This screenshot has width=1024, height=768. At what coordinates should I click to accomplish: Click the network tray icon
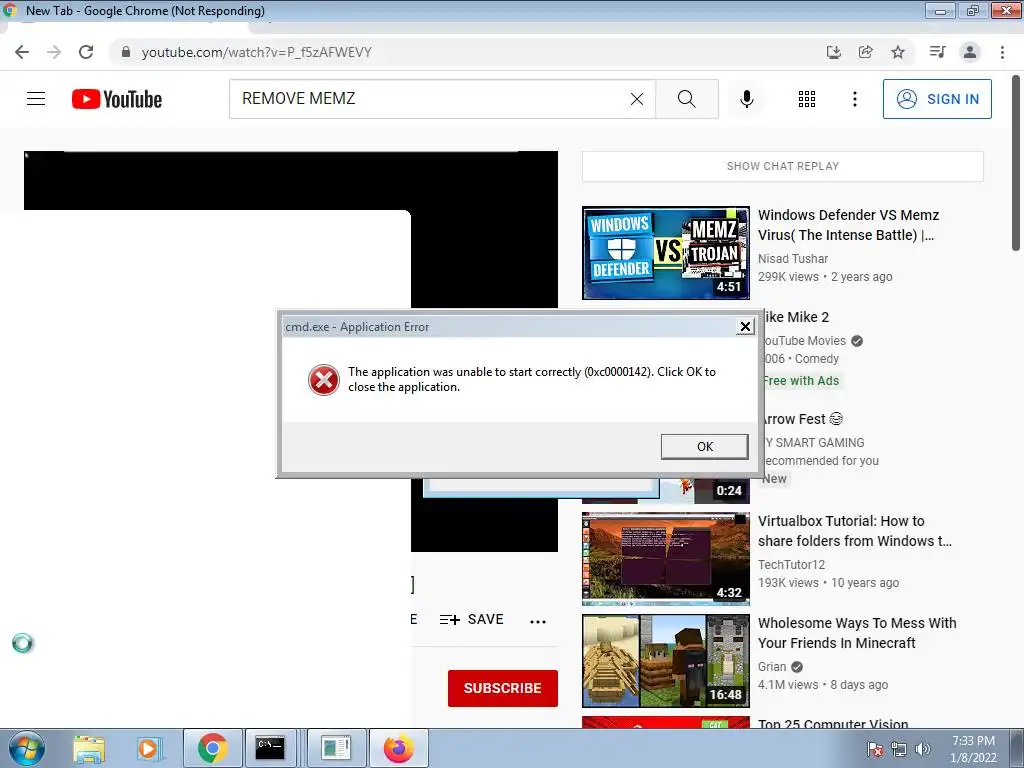[899, 749]
